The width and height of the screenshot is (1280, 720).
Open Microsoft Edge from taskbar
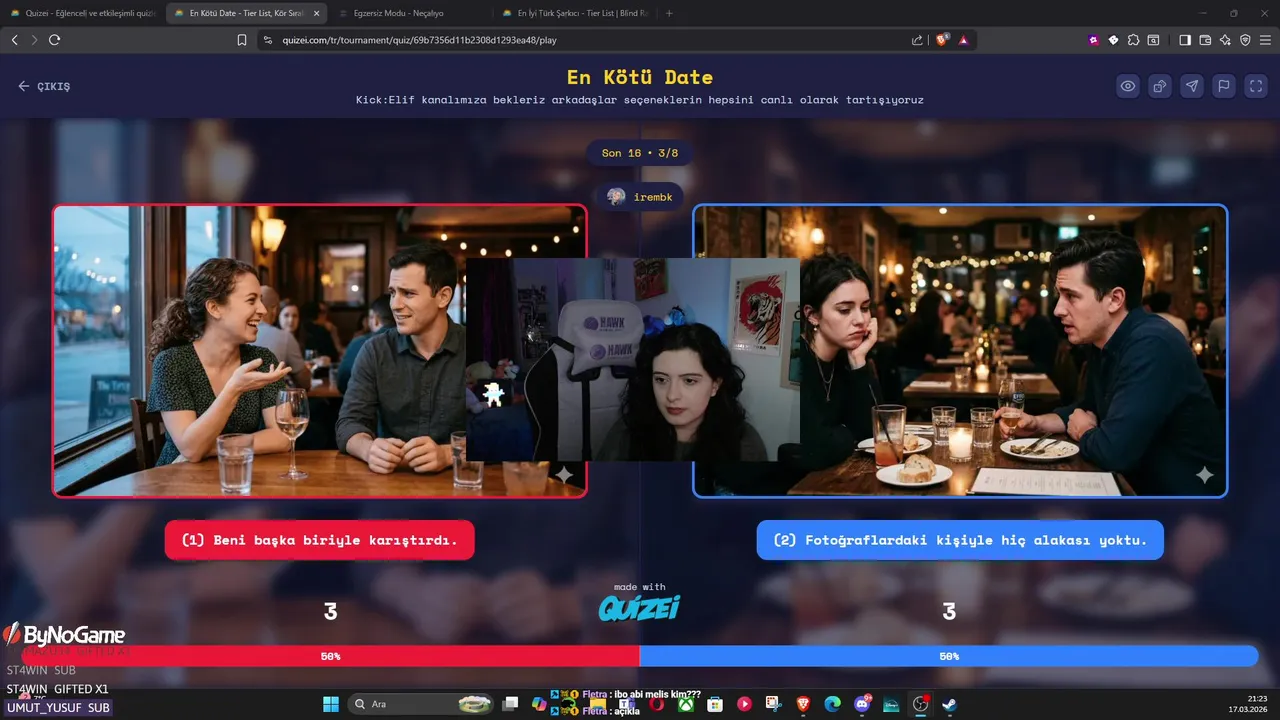[x=833, y=704]
